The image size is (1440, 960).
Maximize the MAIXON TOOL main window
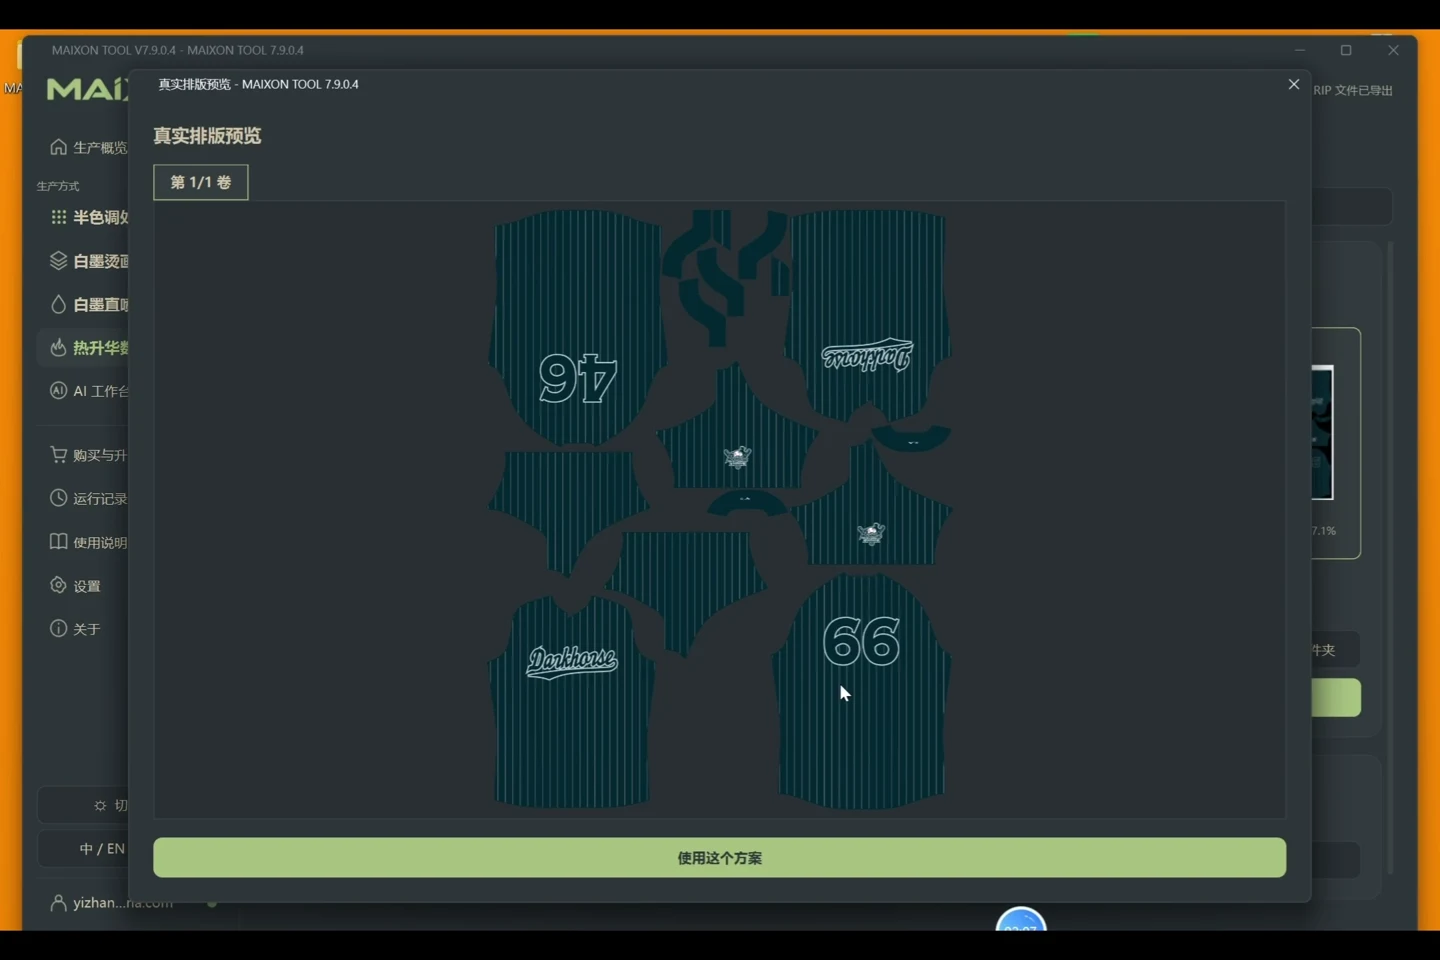click(1346, 50)
